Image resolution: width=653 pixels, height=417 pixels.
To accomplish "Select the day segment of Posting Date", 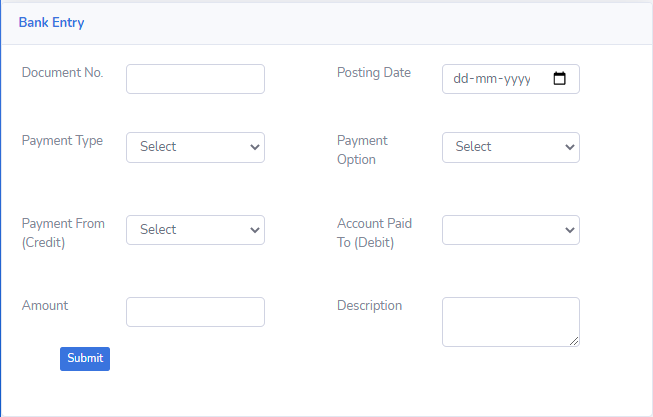I will 461,79.
